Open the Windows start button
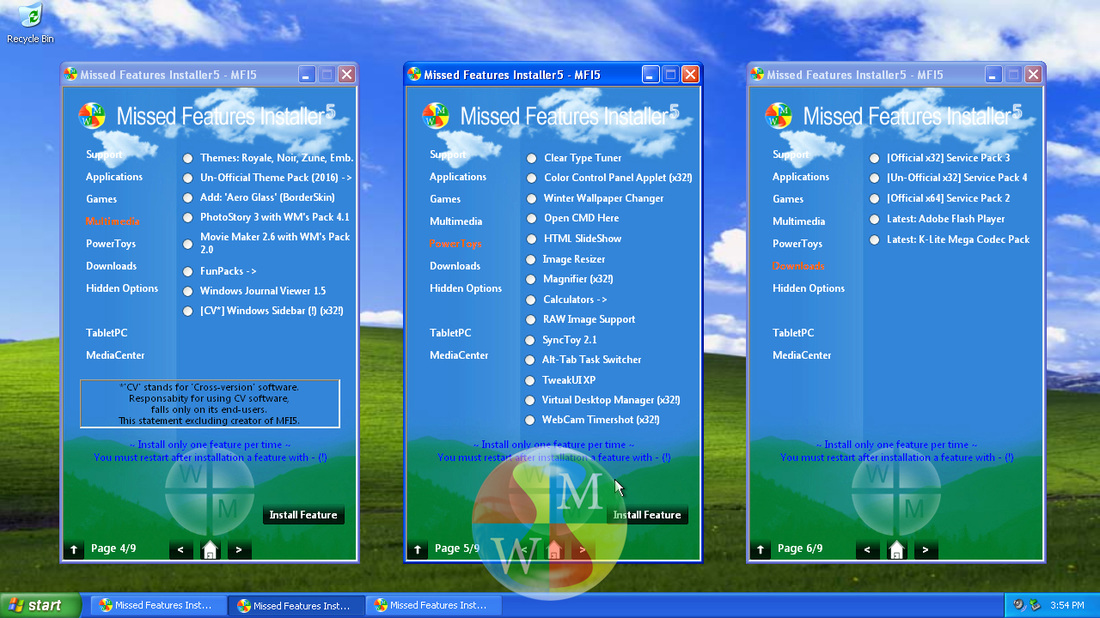The image size is (1100, 618). pos(40,605)
